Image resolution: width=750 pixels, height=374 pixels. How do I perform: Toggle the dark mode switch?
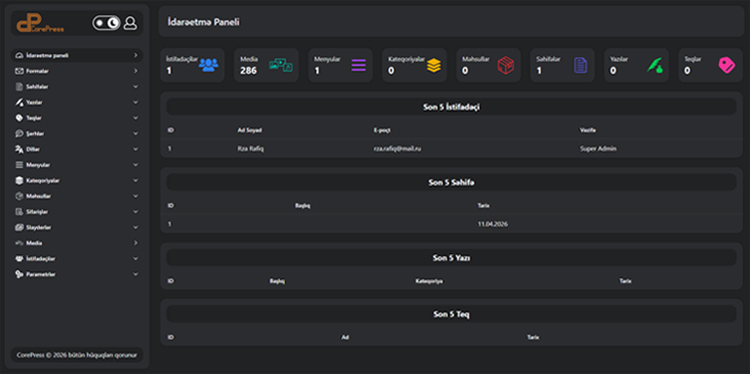106,23
